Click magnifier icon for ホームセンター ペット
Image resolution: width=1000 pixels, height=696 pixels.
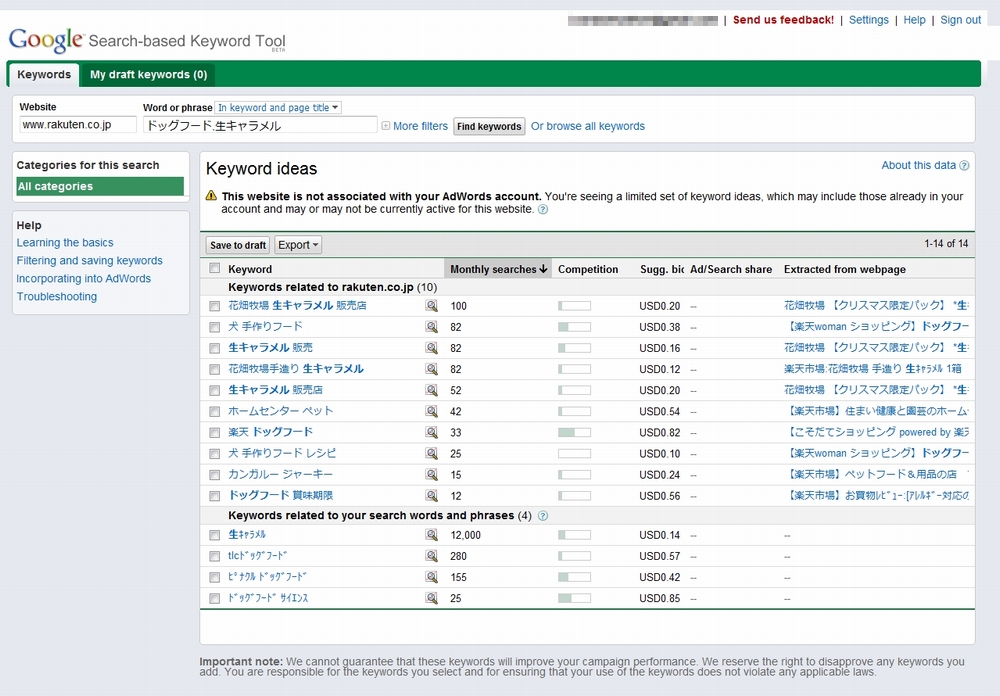tap(432, 411)
